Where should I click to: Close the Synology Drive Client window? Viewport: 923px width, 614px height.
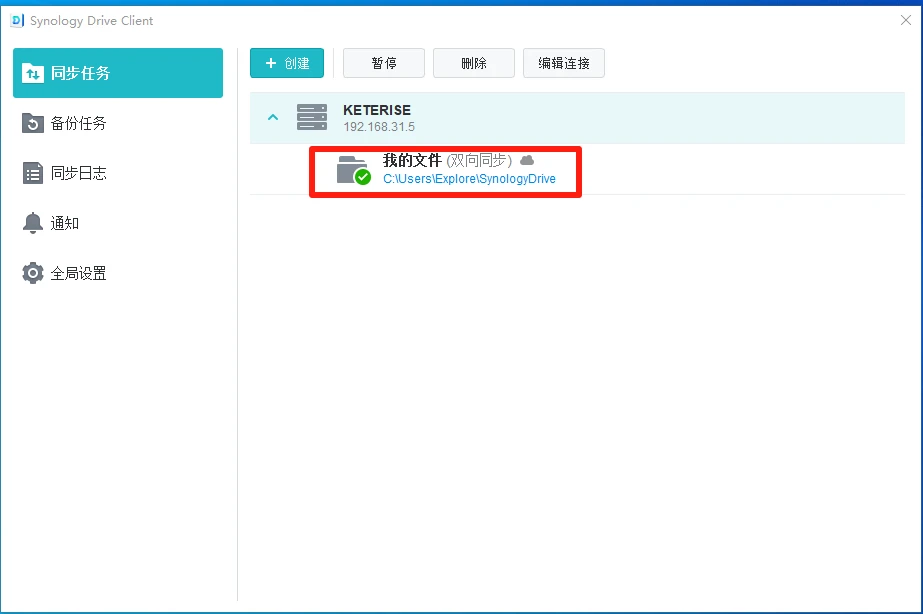(906, 21)
